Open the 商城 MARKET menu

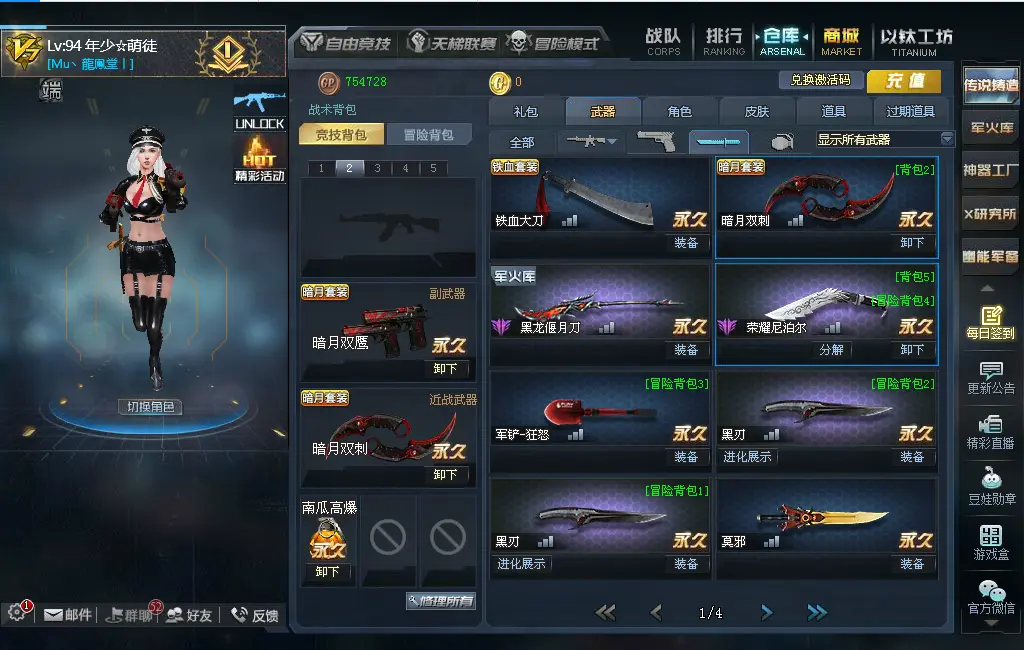click(841, 42)
